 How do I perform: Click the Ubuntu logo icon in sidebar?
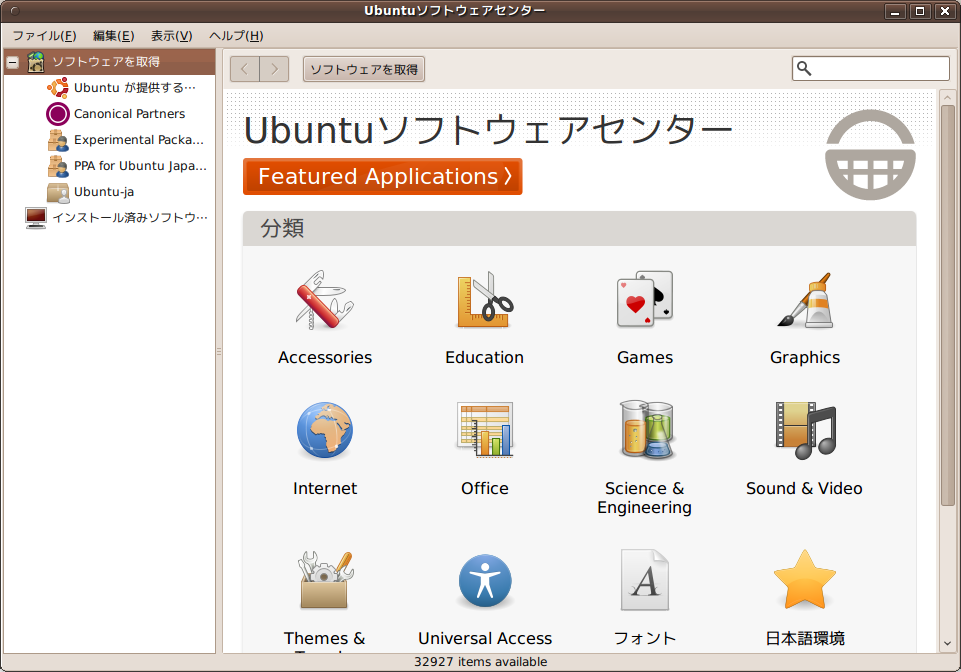58,88
